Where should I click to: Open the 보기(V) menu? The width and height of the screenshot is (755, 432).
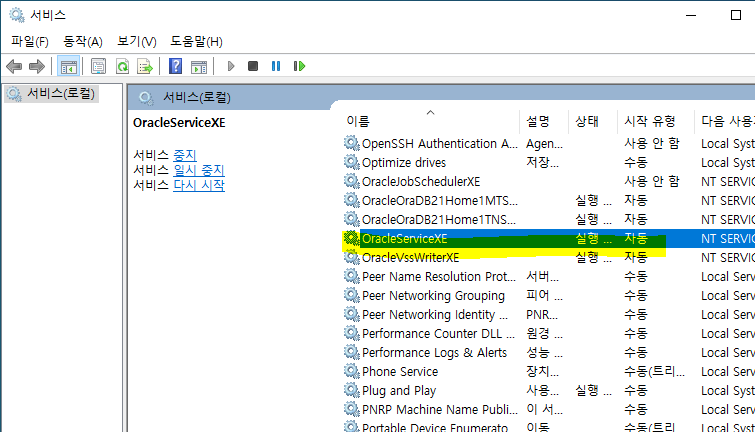coord(137,42)
